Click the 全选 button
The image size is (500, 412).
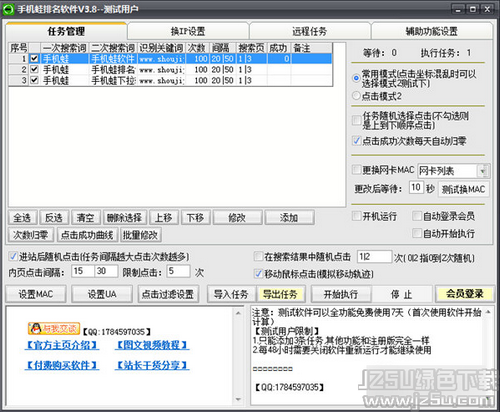(x=22, y=218)
